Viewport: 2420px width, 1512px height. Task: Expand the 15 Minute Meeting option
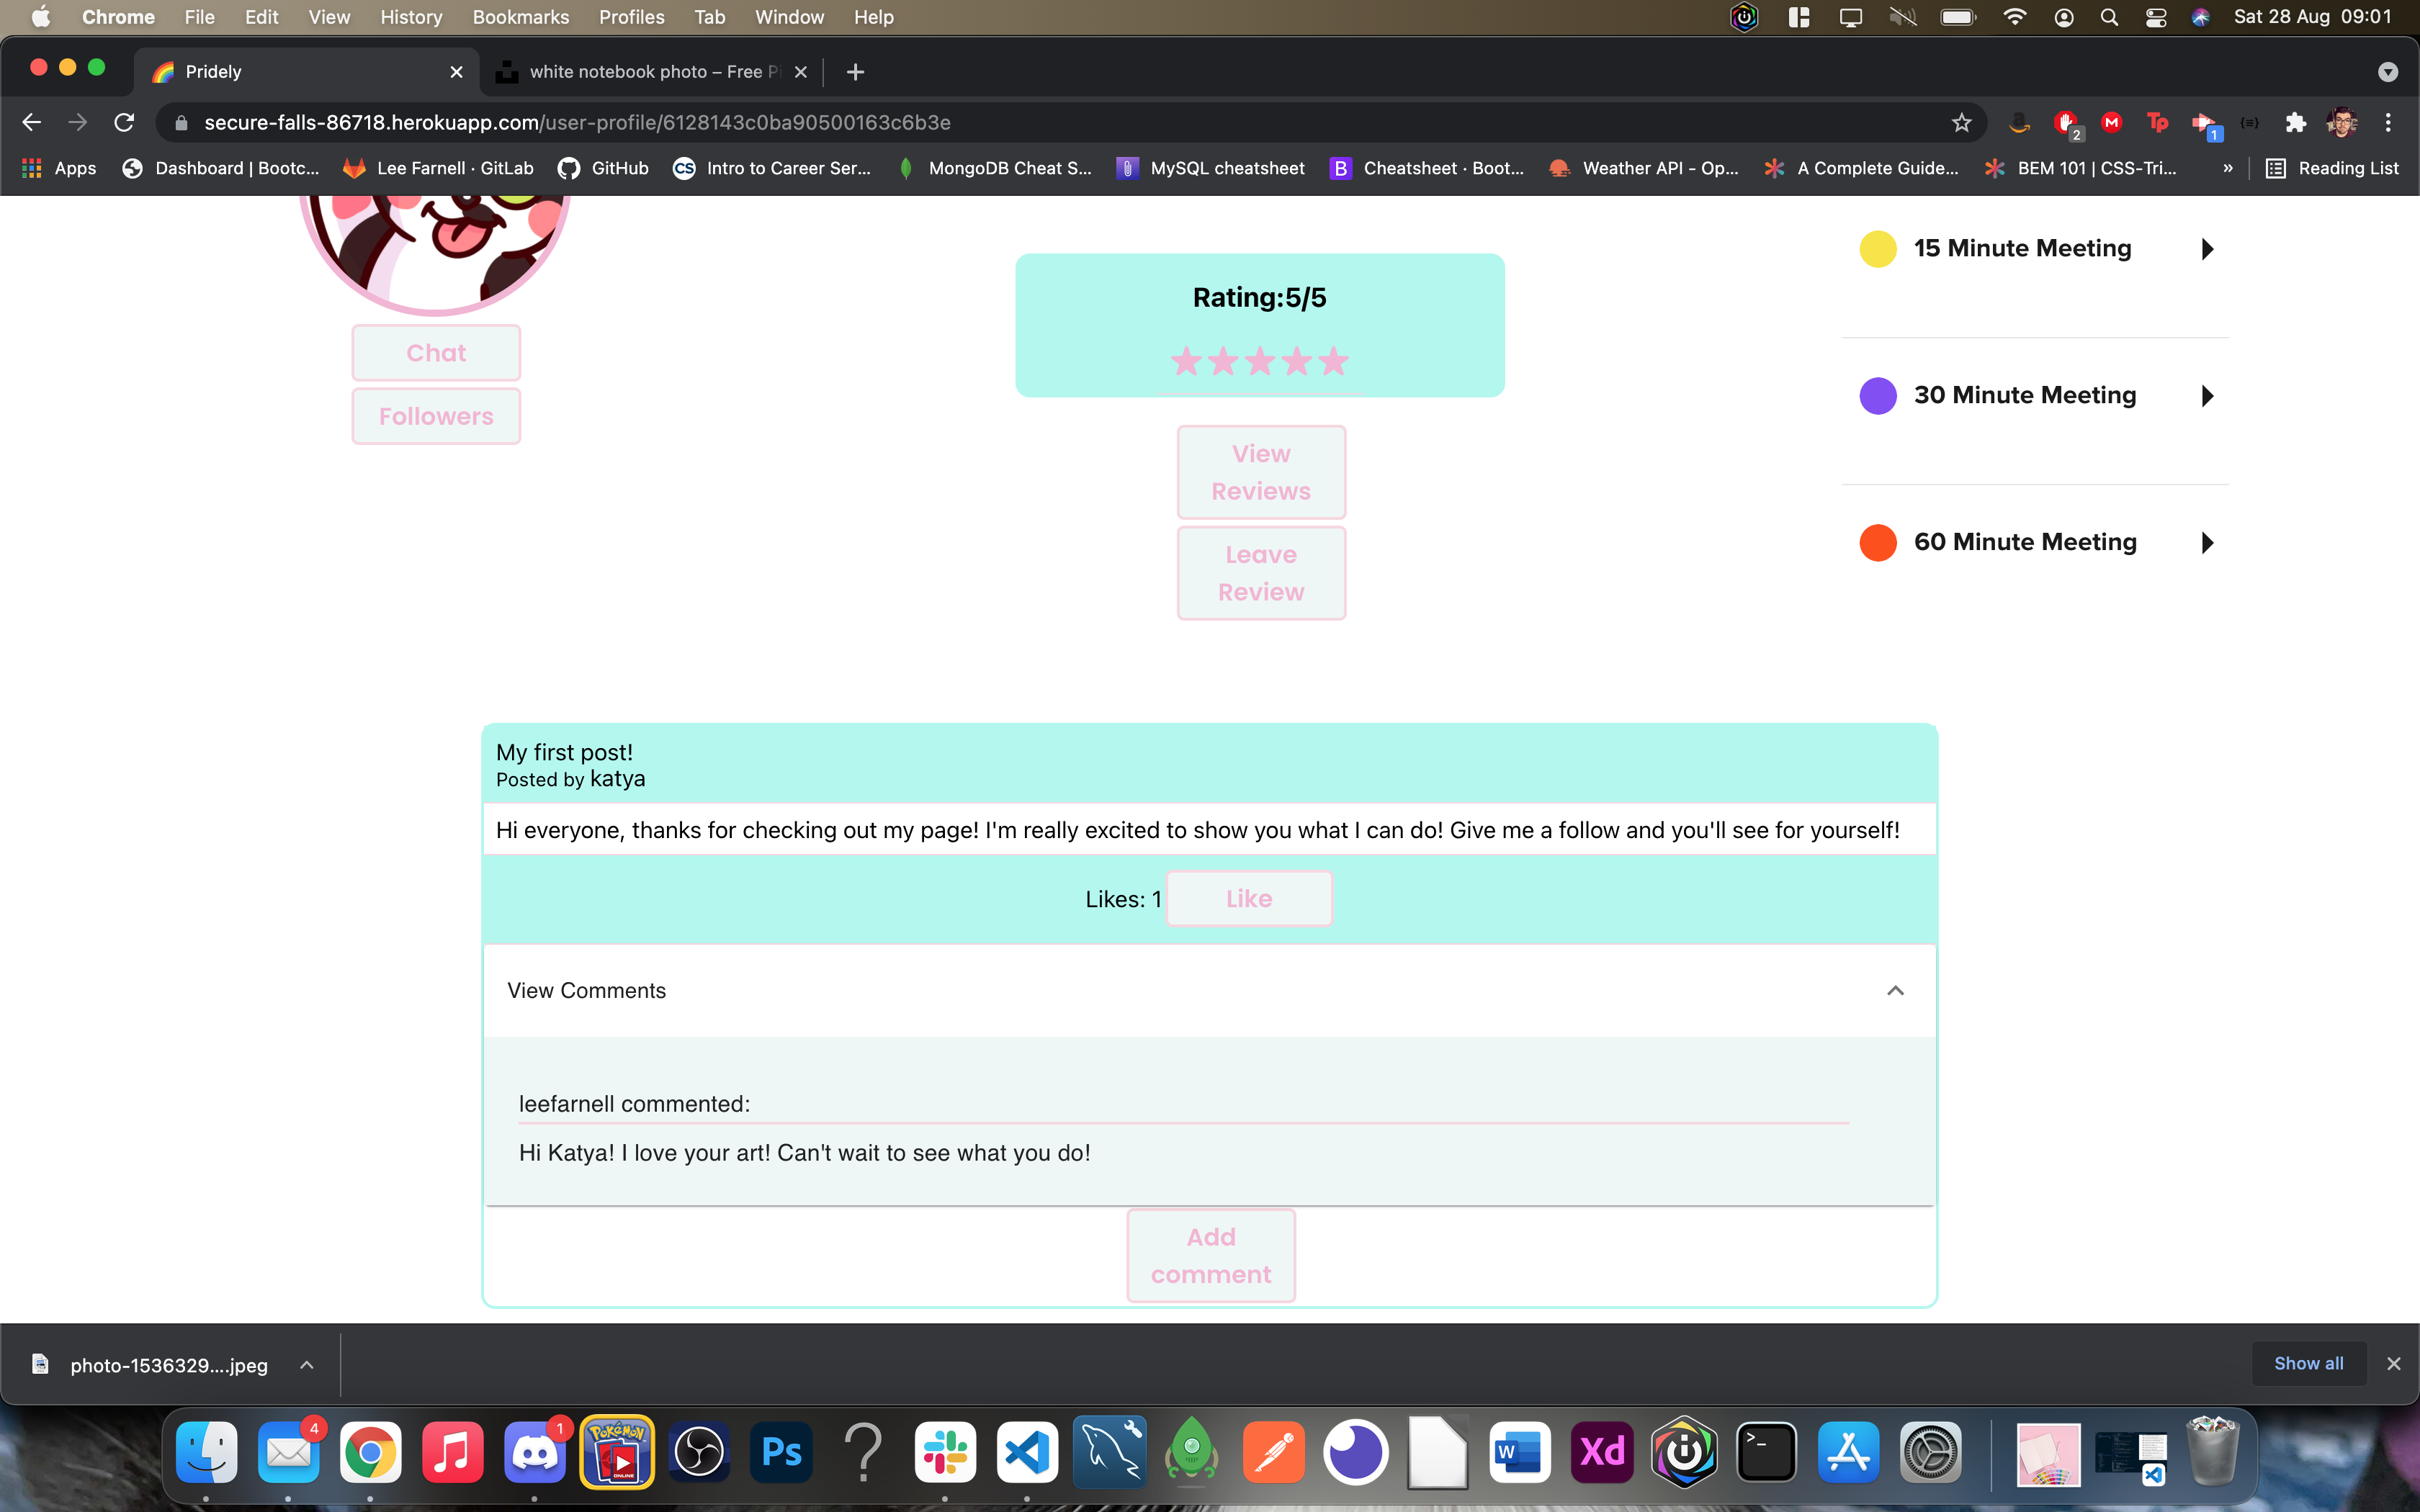pos(2207,249)
